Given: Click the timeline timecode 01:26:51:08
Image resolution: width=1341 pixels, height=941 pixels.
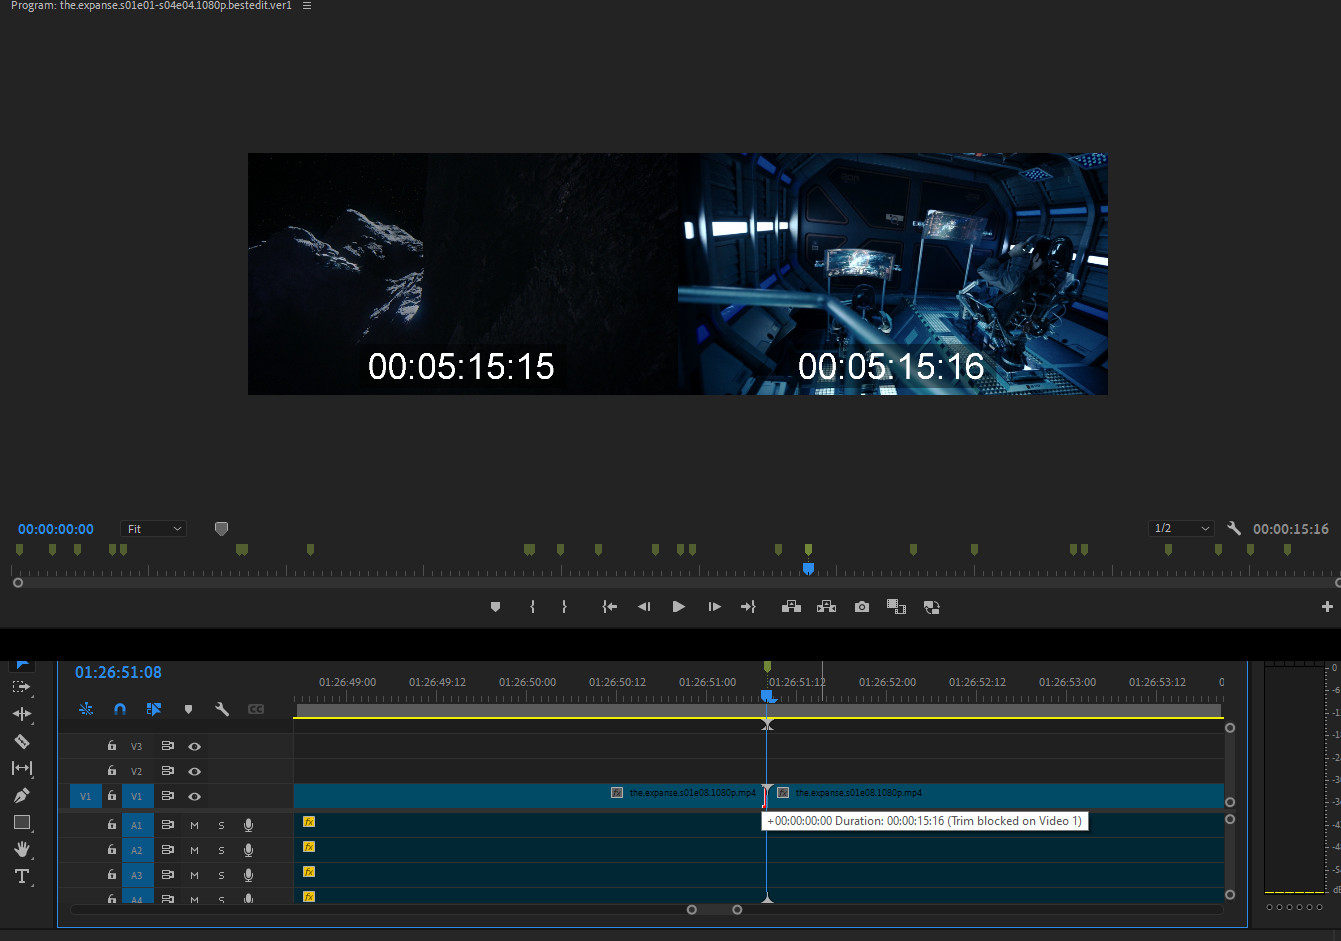Looking at the screenshot, I should pos(118,673).
